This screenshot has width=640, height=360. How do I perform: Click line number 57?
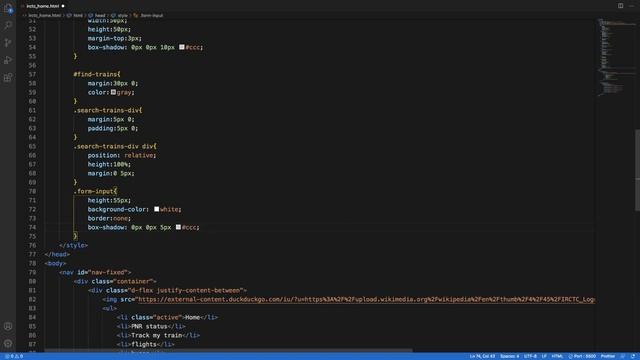pyautogui.click(x=32, y=74)
